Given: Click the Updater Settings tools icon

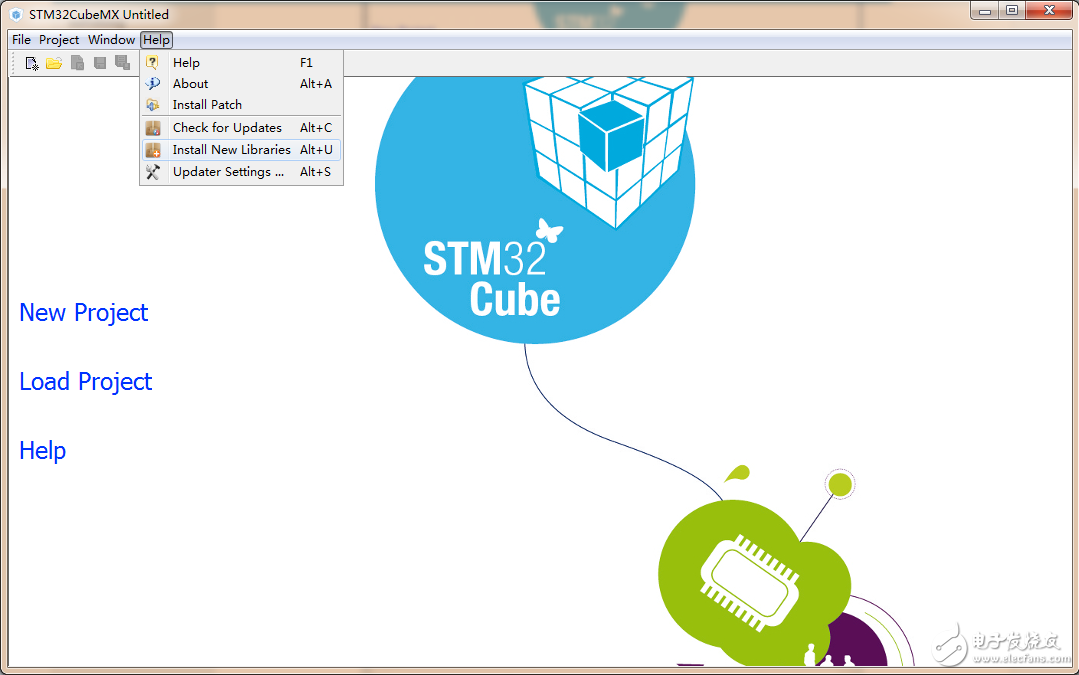Looking at the screenshot, I should [x=153, y=172].
